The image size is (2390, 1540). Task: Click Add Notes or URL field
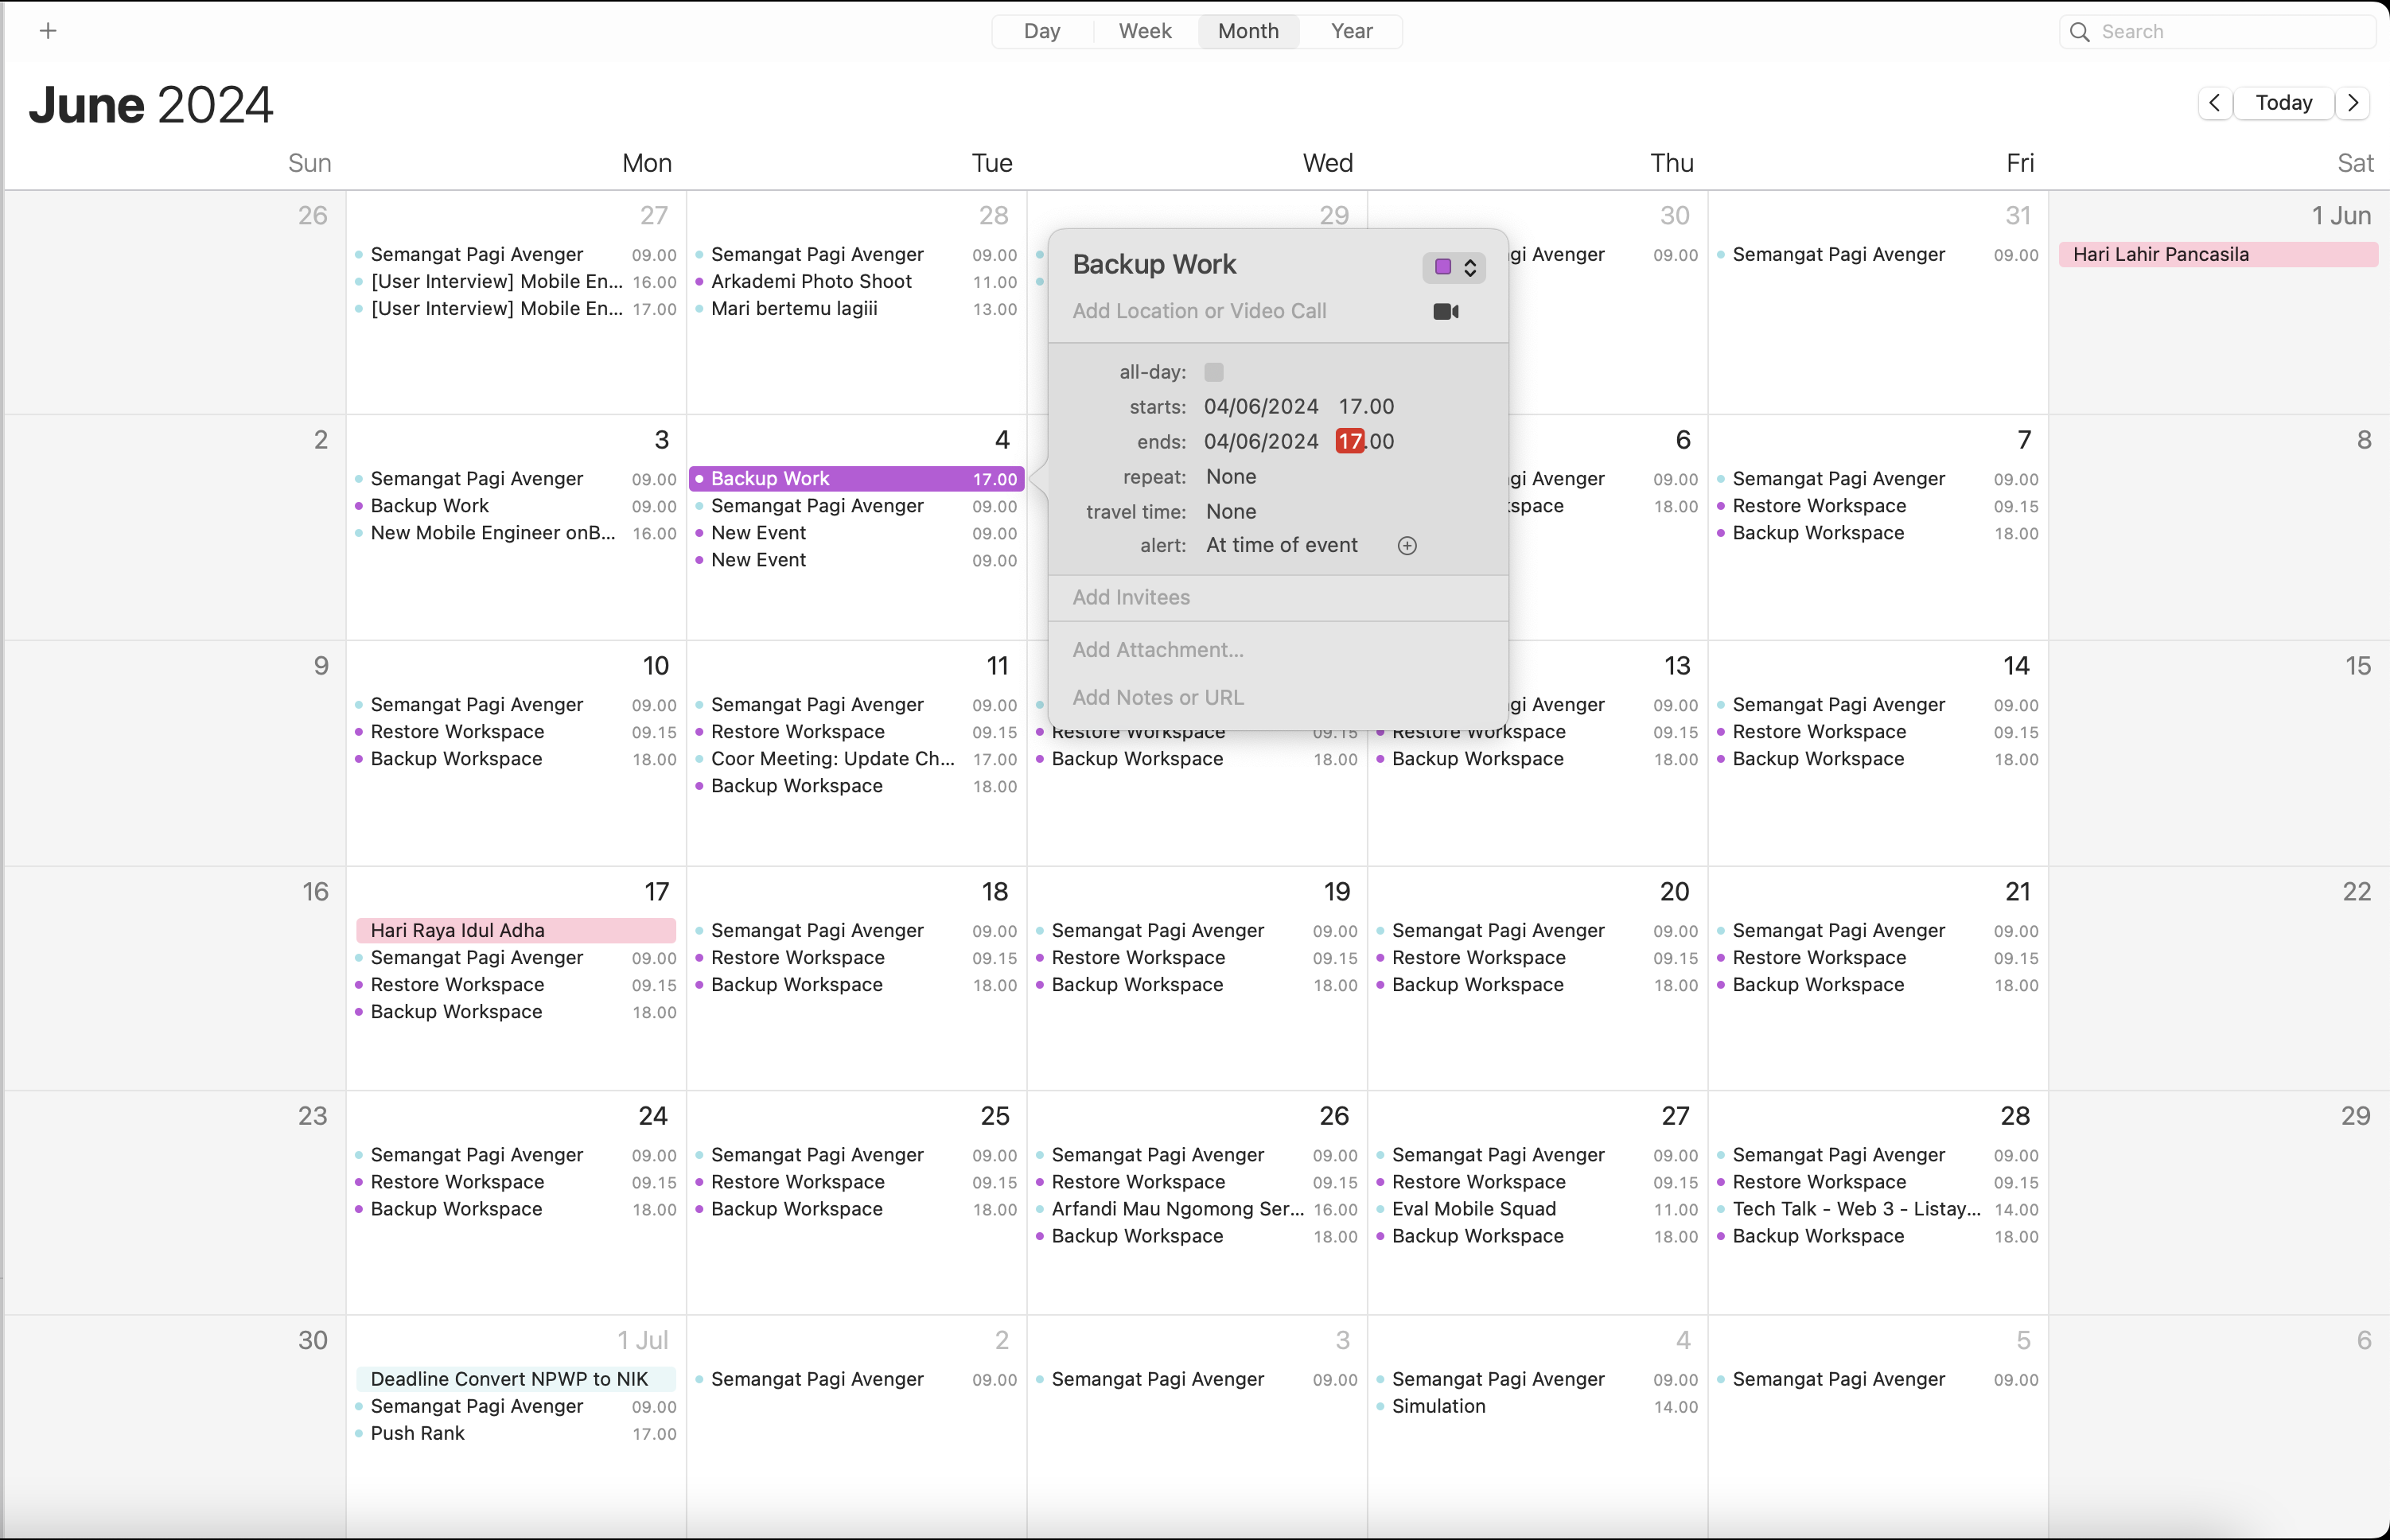[x=1158, y=698]
